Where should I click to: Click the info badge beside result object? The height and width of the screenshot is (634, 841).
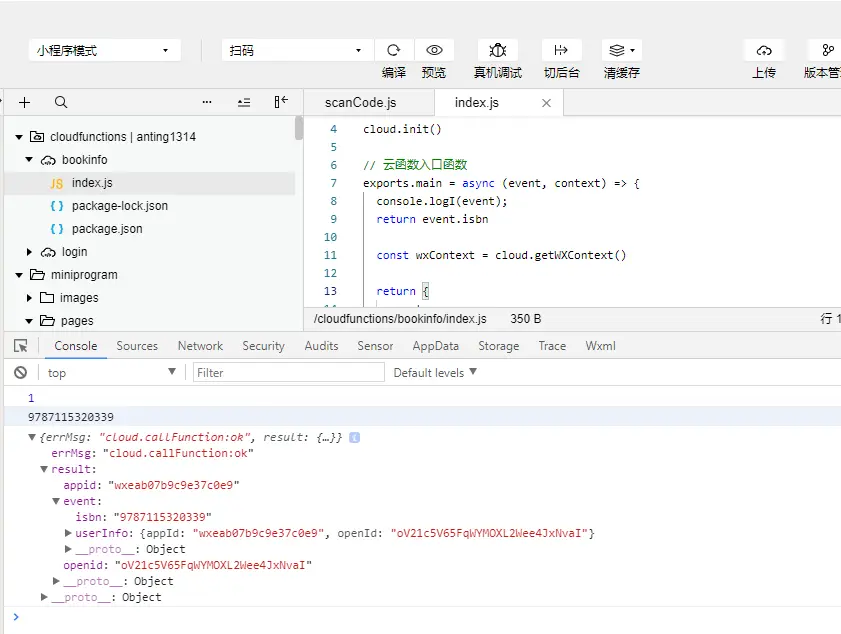point(355,438)
